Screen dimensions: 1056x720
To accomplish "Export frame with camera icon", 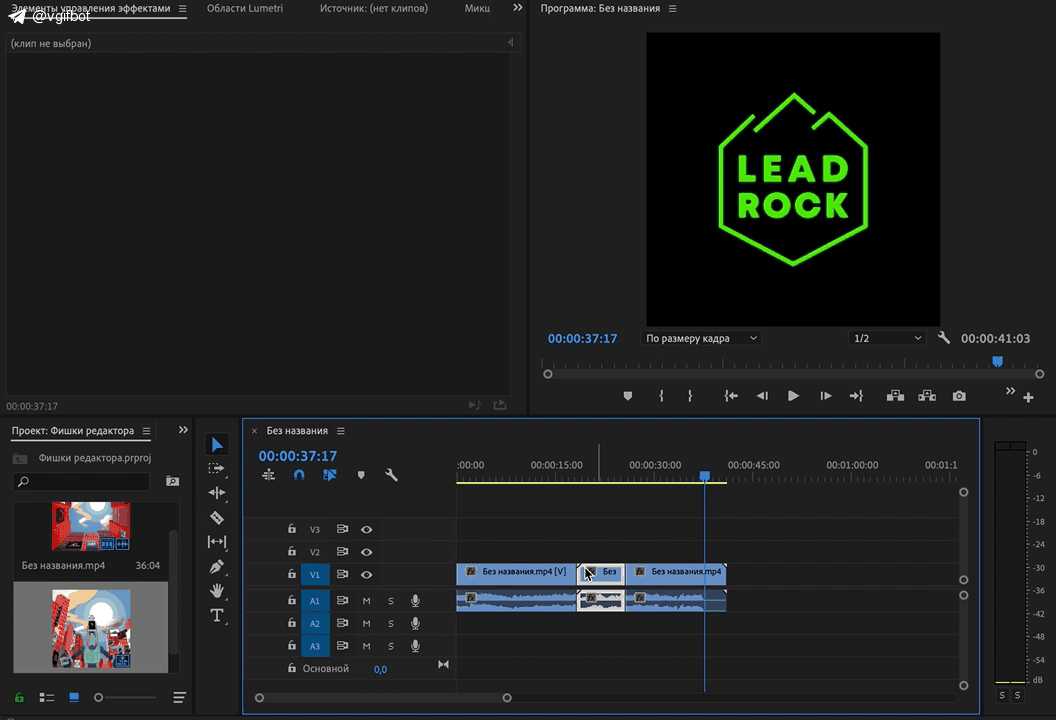I will [x=959, y=396].
